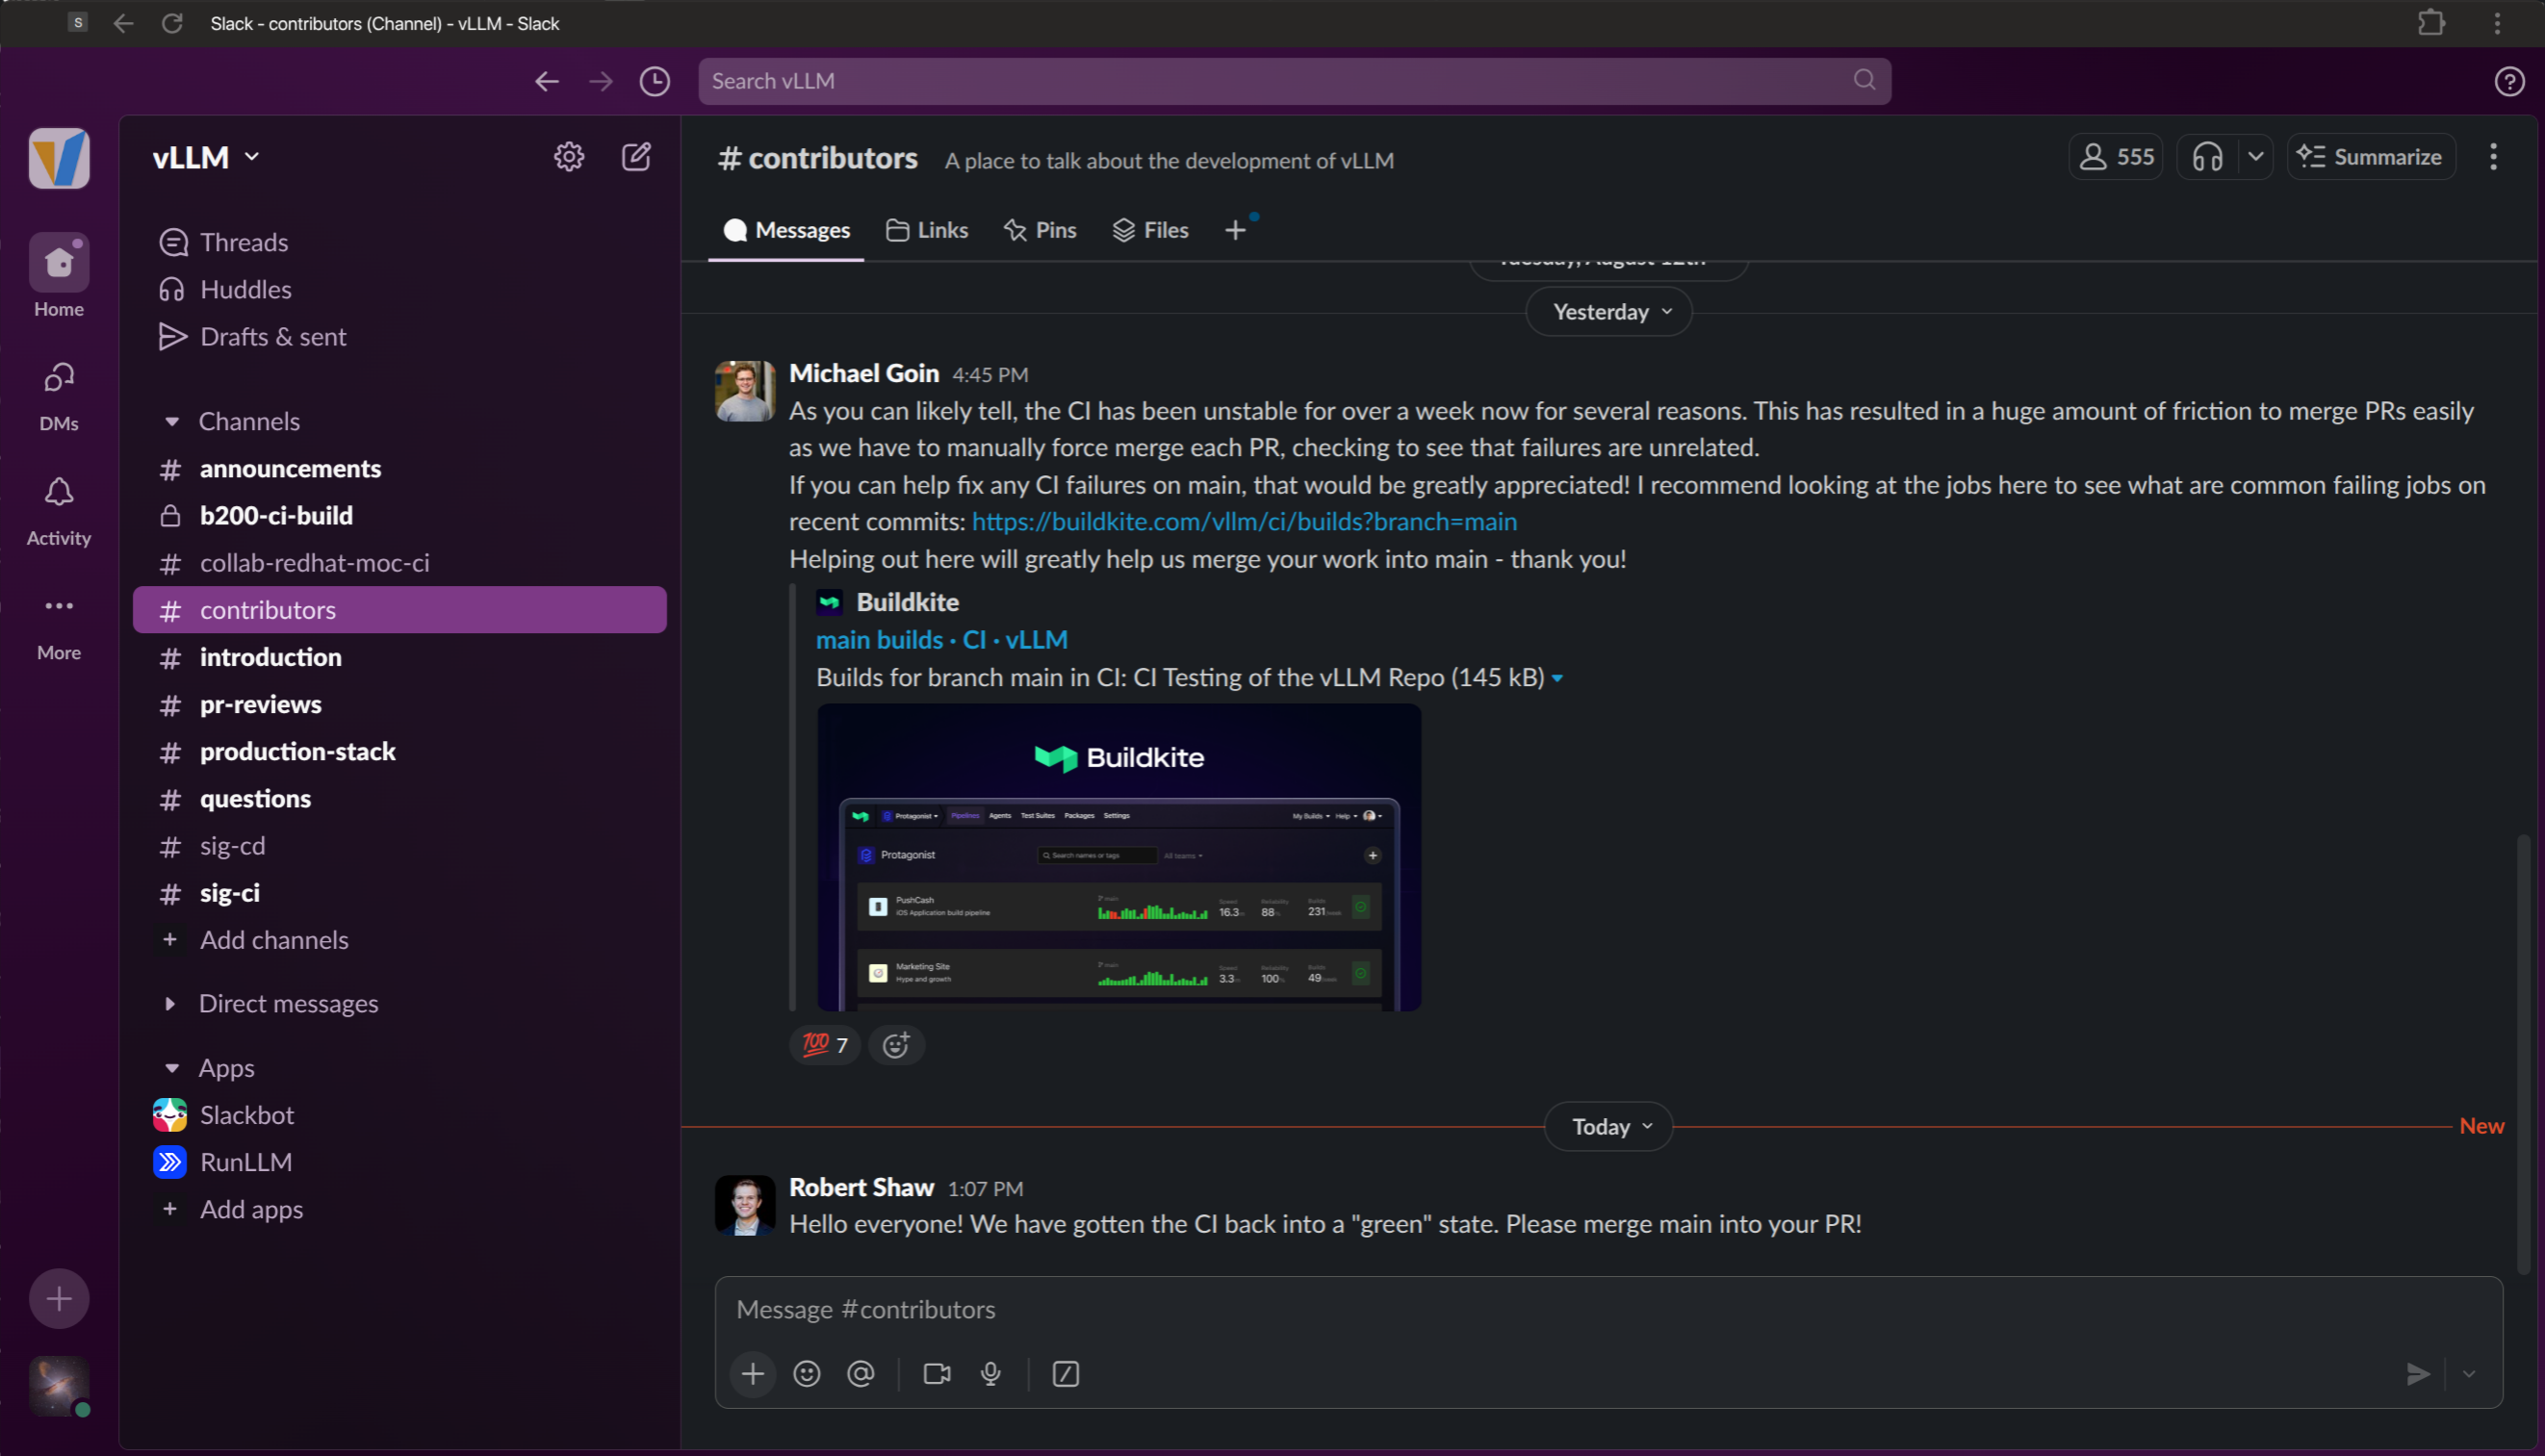Viewport: 2545px width, 1456px height.
Task: Navigate back with the Slack back arrow
Action: pos(546,81)
